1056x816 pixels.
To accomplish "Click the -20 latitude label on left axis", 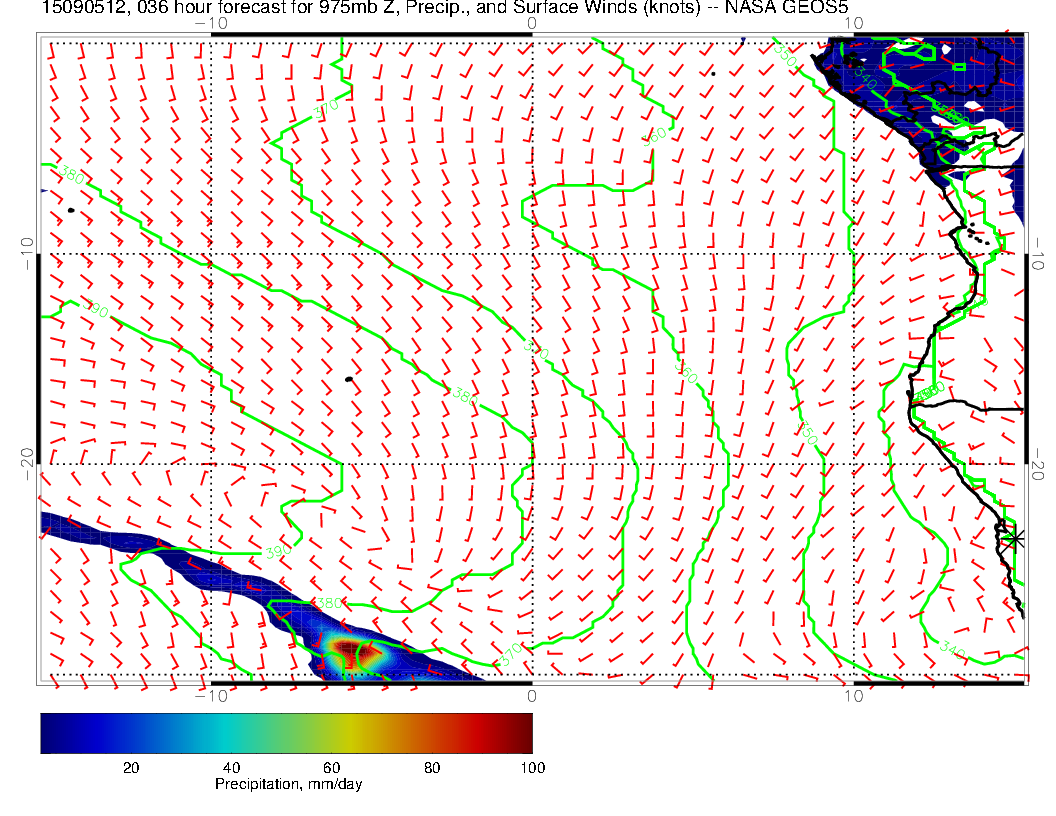I will click(27, 464).
